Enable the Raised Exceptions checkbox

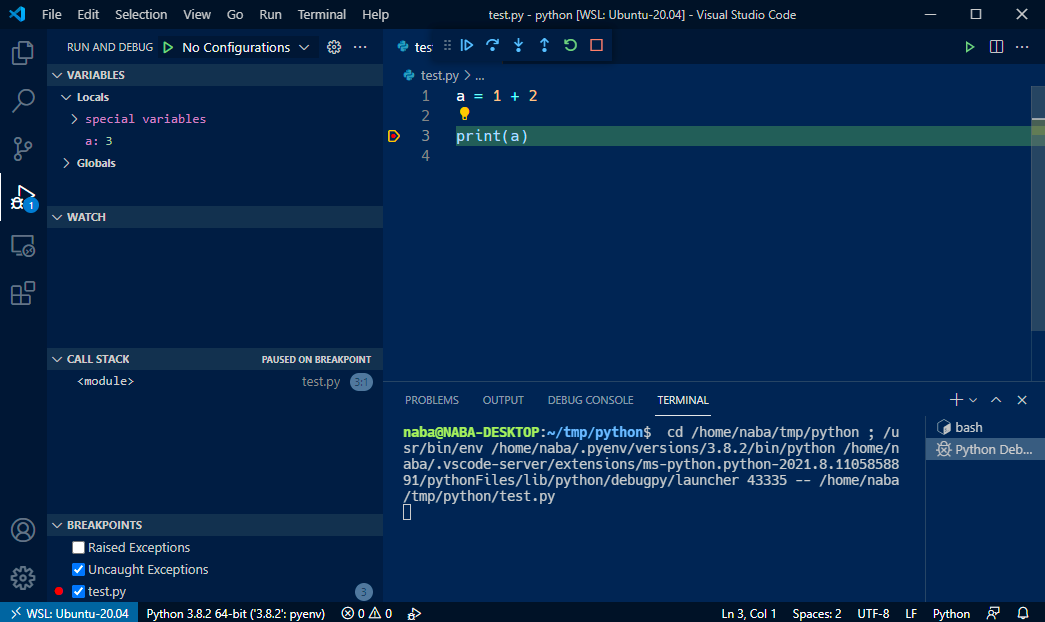pyautogui.click(x=78, y=548)
